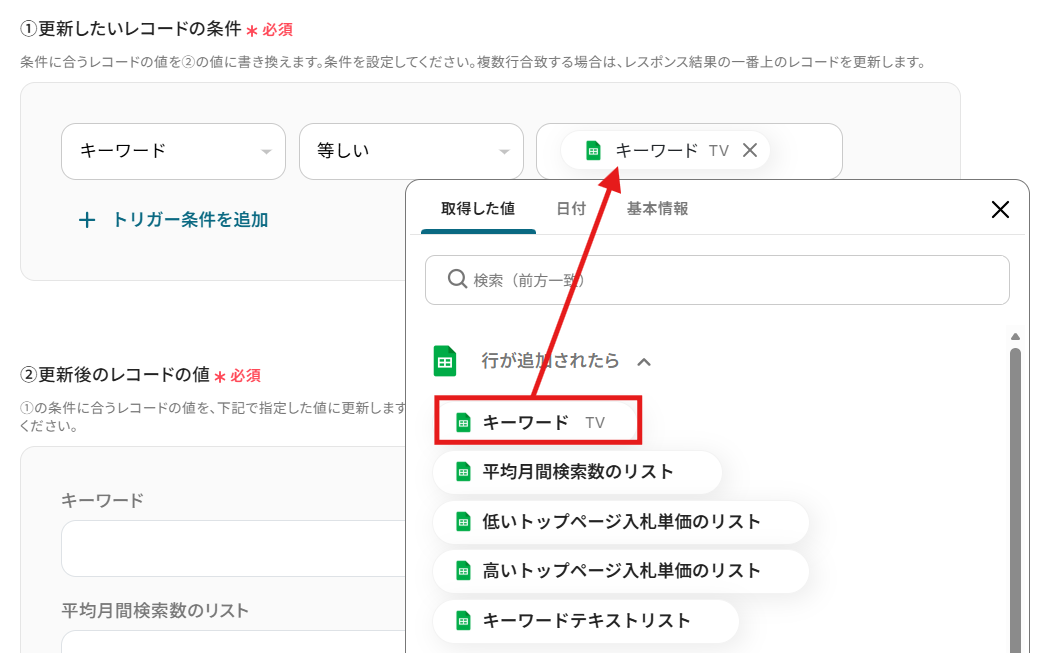Screen dimensions: 1057x653
Task: Click sheet icon beside 平均月間検索数のリスト
Action: (x=463, y=472)
